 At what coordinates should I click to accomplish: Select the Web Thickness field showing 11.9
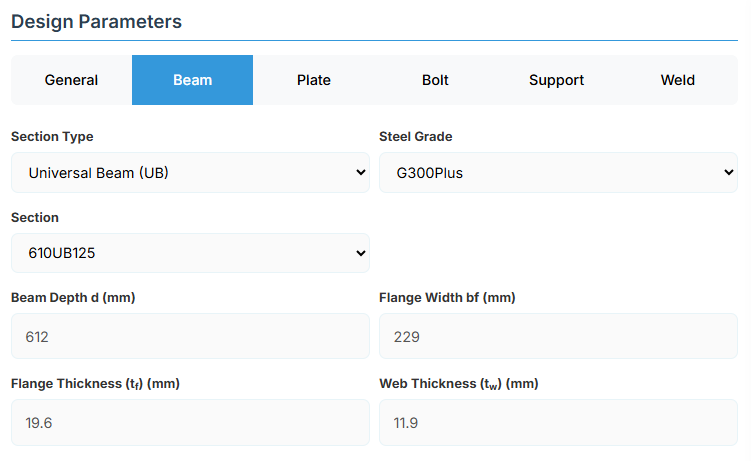pos(558,423)
